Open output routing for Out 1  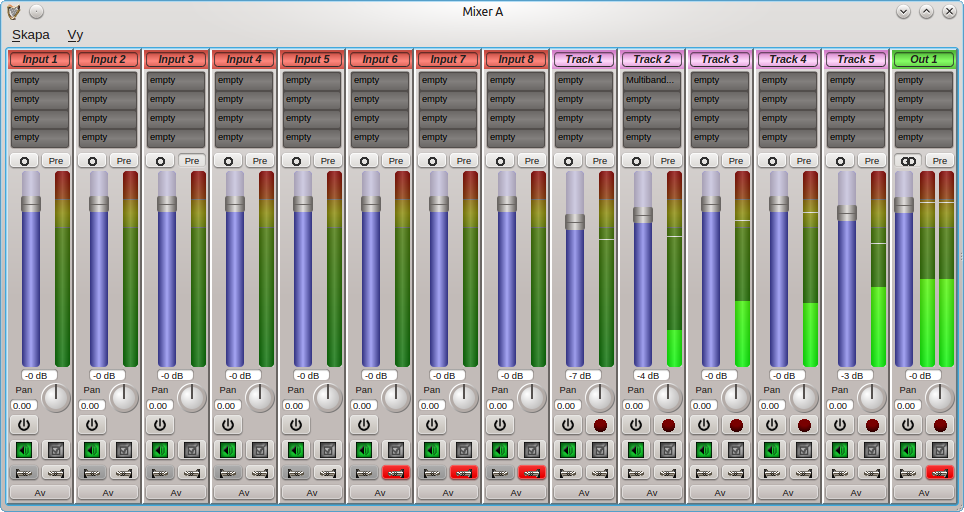click(x=940, y=472)
